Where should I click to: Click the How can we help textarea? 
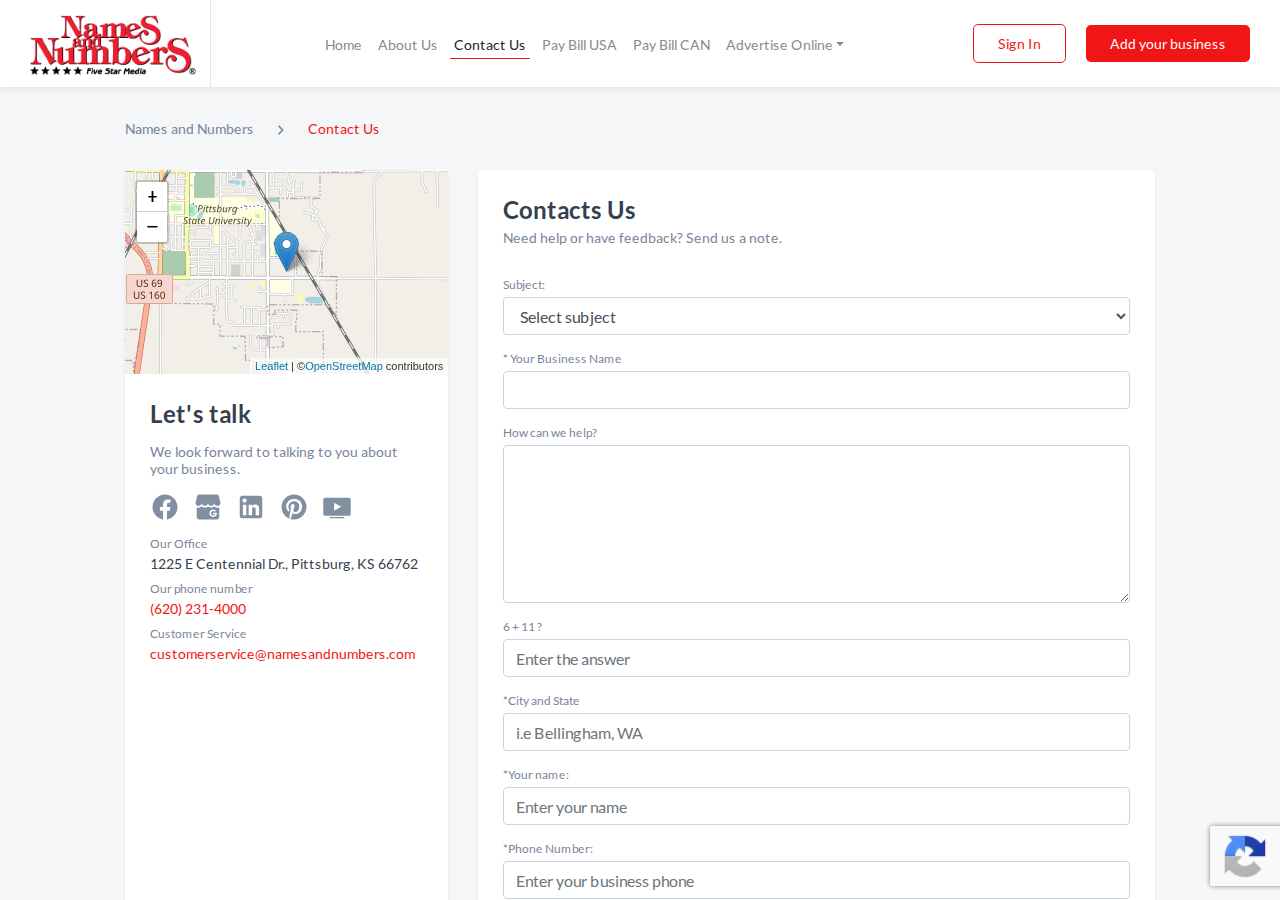816,524
